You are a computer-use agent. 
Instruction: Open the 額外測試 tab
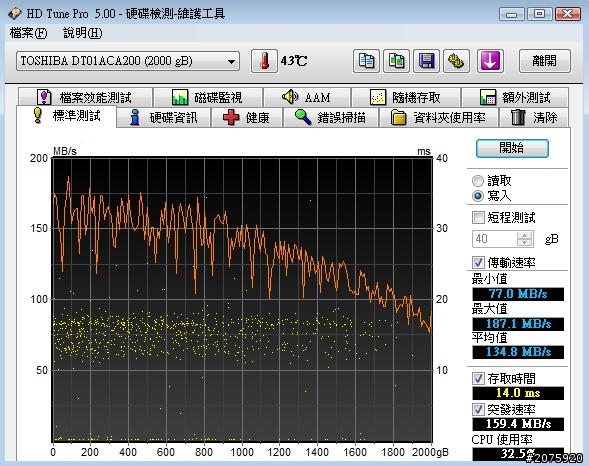click(x=515, y=97)
